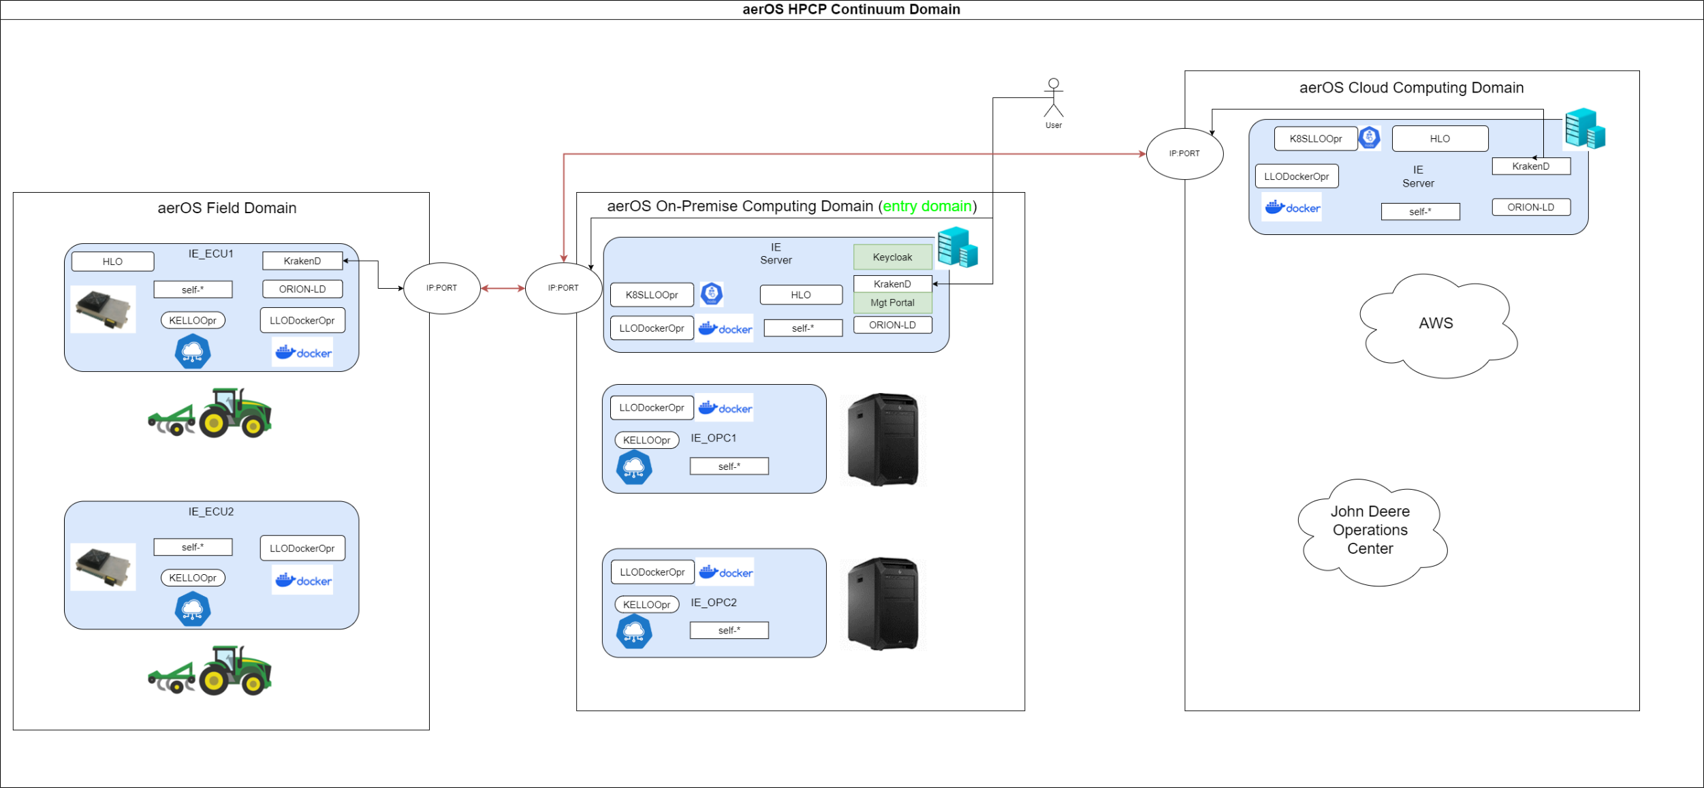
Task: Select the server icon in On-Premise IE Server
Action: click(957, 247)
